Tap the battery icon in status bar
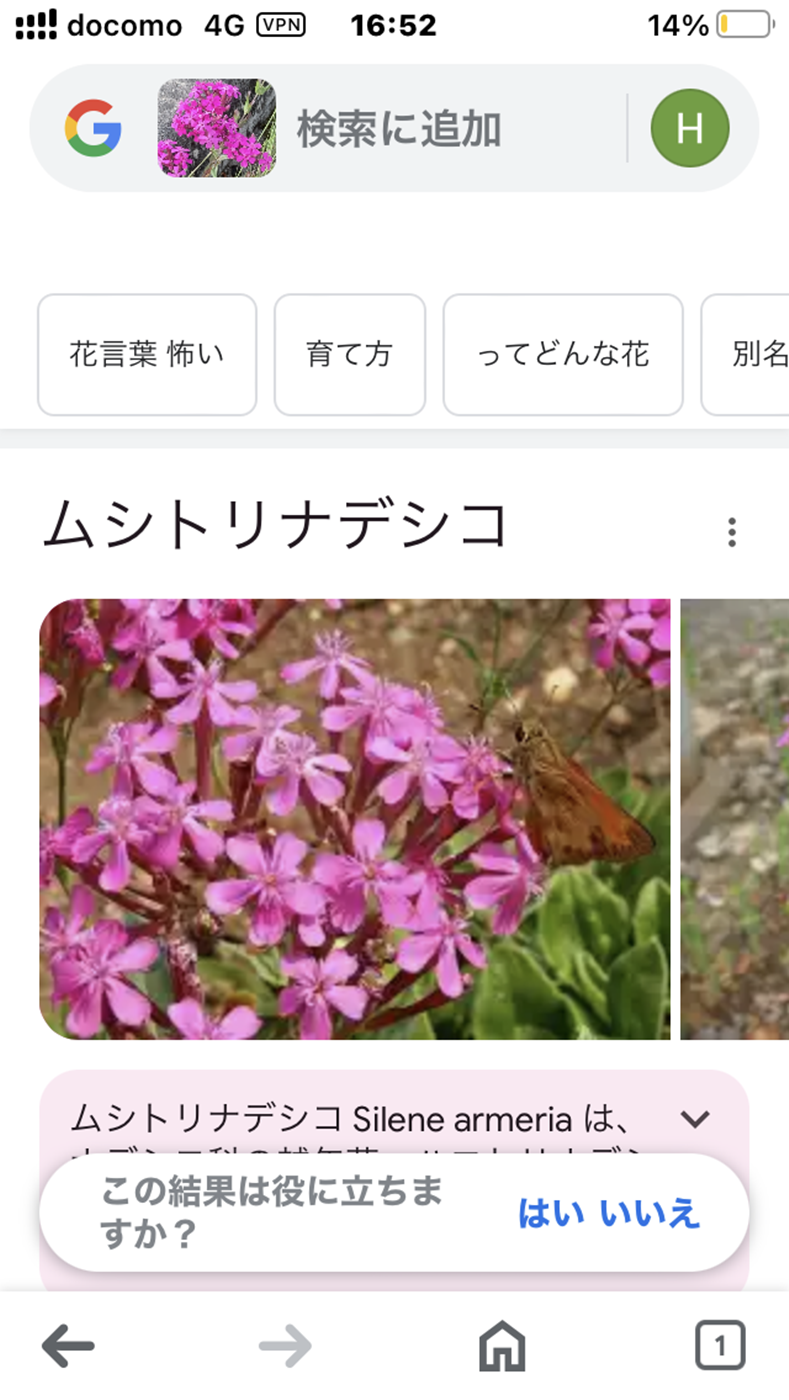This screenshot has width=789, height=1400. pyautogui.click(x=744, y=25)
